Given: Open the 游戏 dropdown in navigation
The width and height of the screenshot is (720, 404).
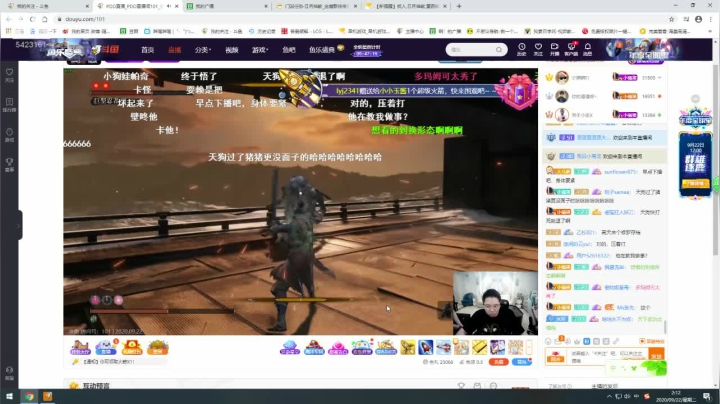Looking at the screenshot, I should (x=260, y=50).
